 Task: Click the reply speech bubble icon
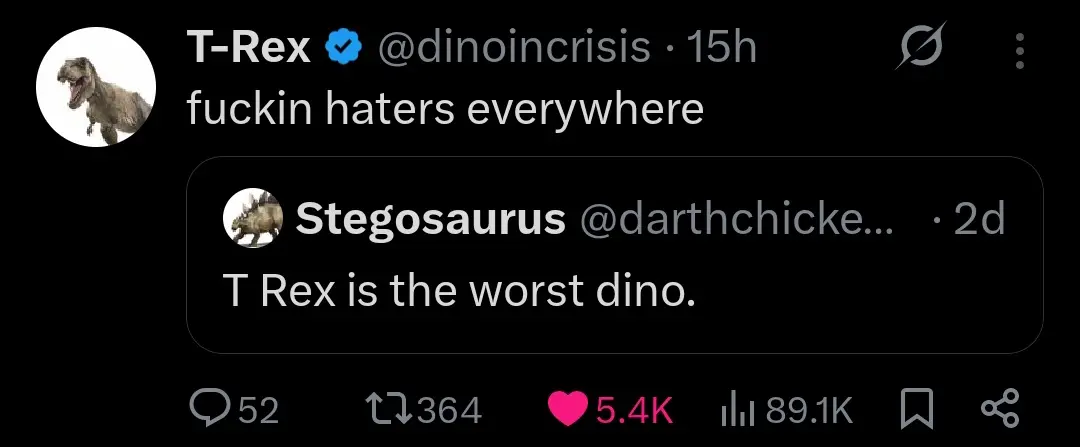coord(209,408)
